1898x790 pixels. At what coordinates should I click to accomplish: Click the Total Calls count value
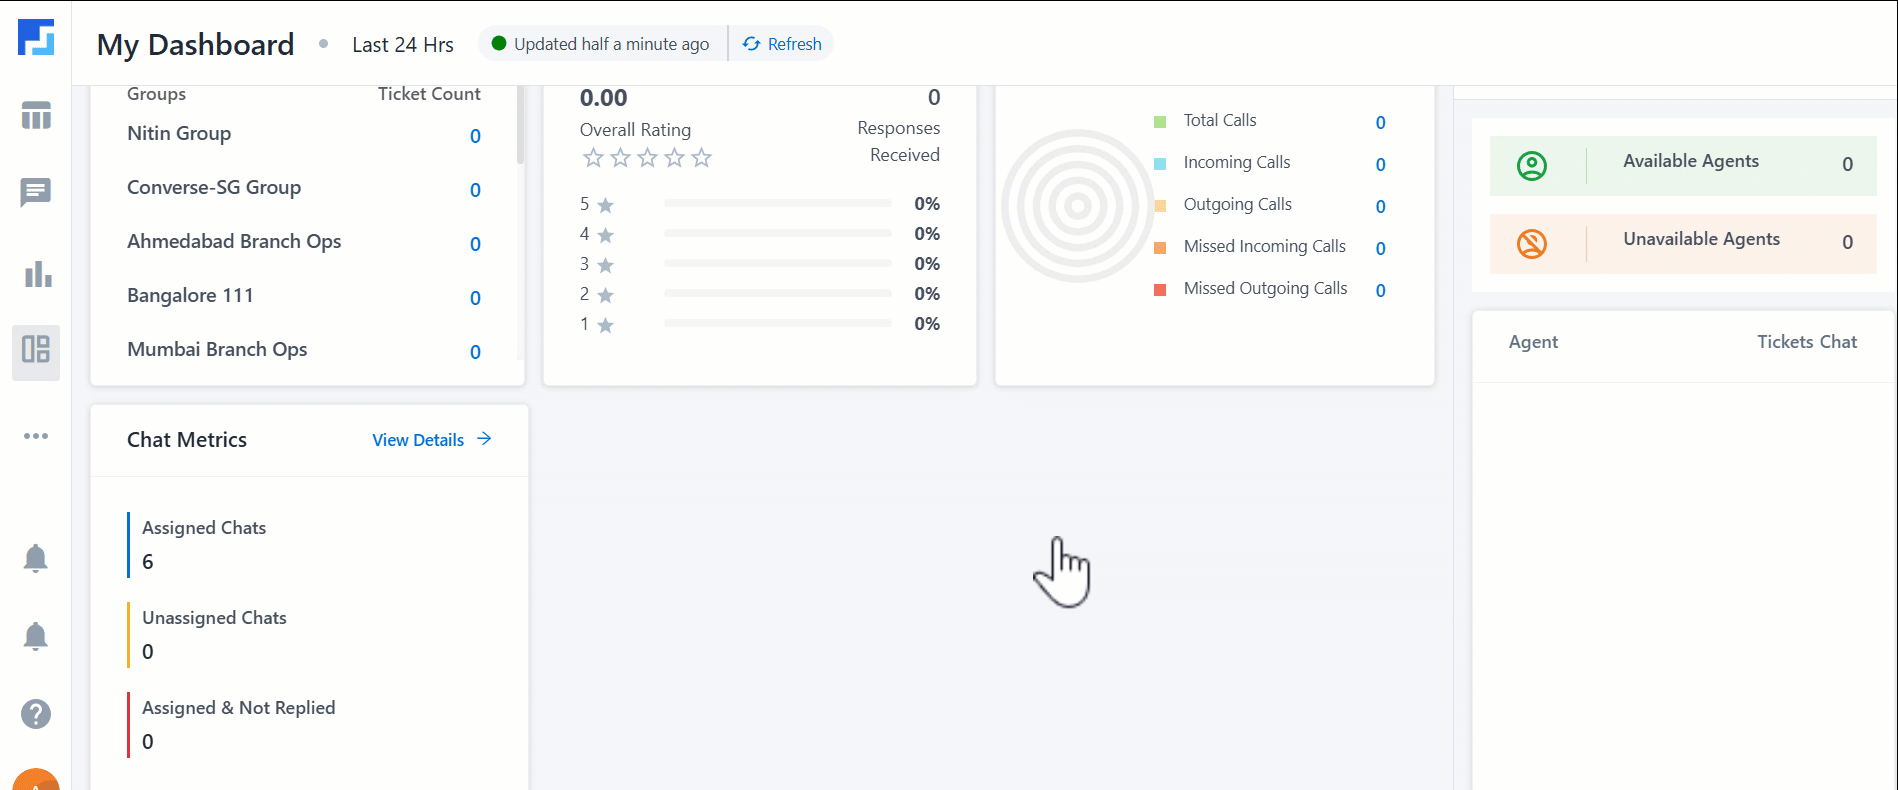click(x=1380, y=123)
